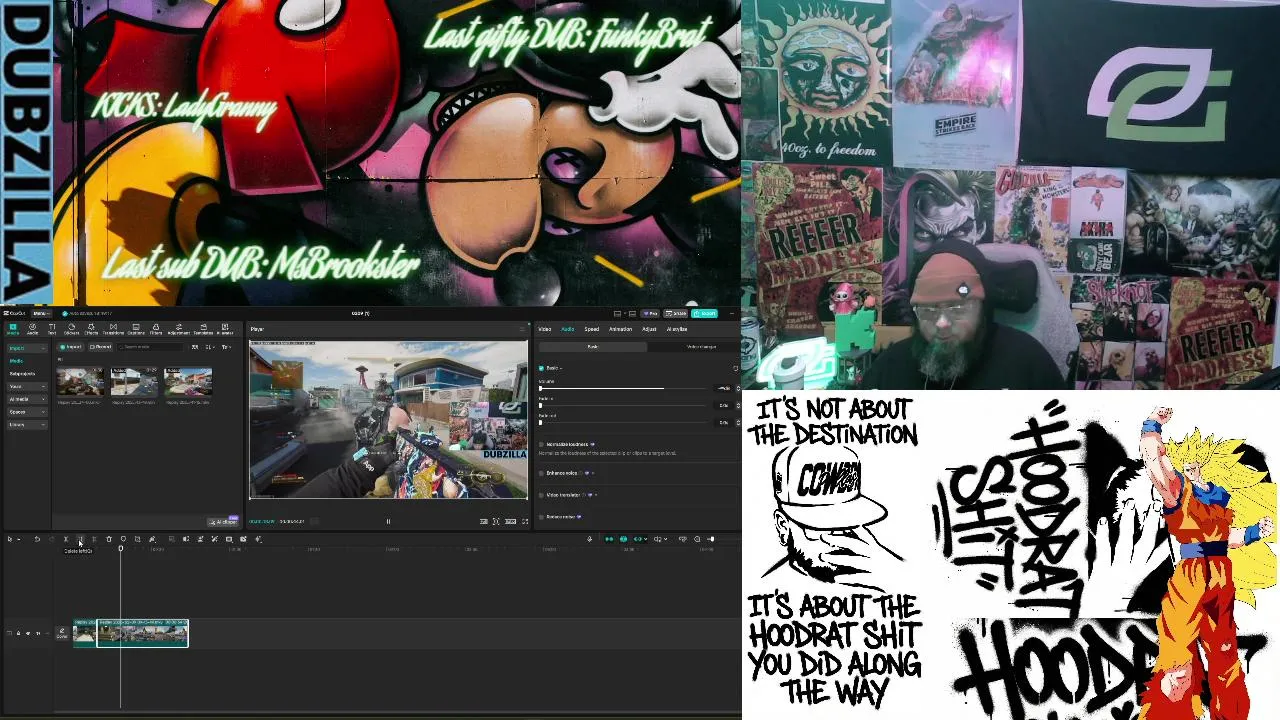Open the Adjustment panel icon
The image size is (1280, 720).
pos(179,329)
